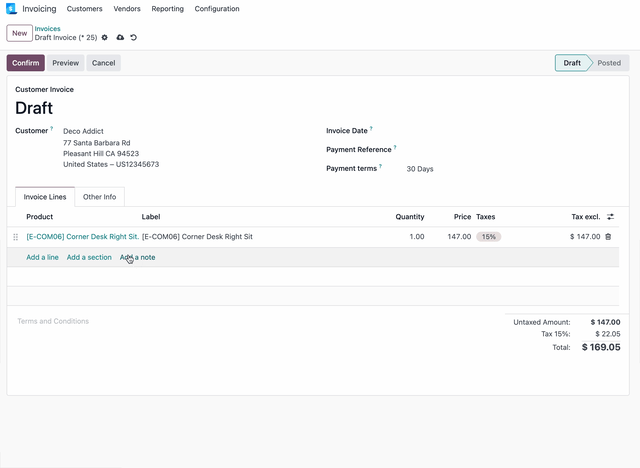The image size is (640, 468).
Task: Select the Draft status stage
Action: (572, 63)
